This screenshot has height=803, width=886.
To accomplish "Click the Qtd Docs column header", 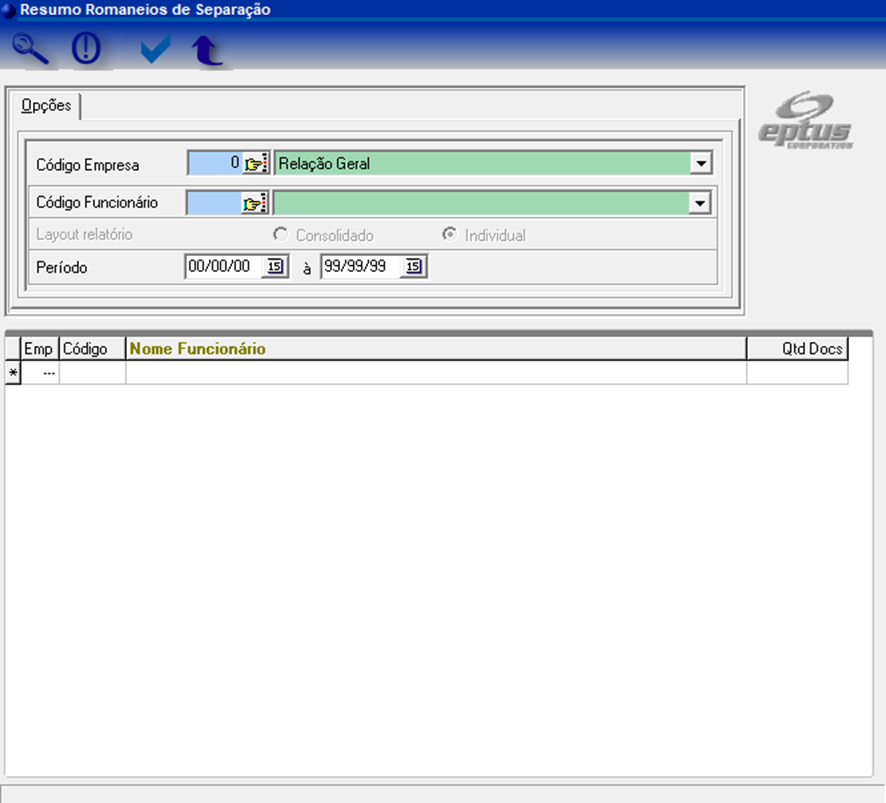I will [x=797, y=349].
